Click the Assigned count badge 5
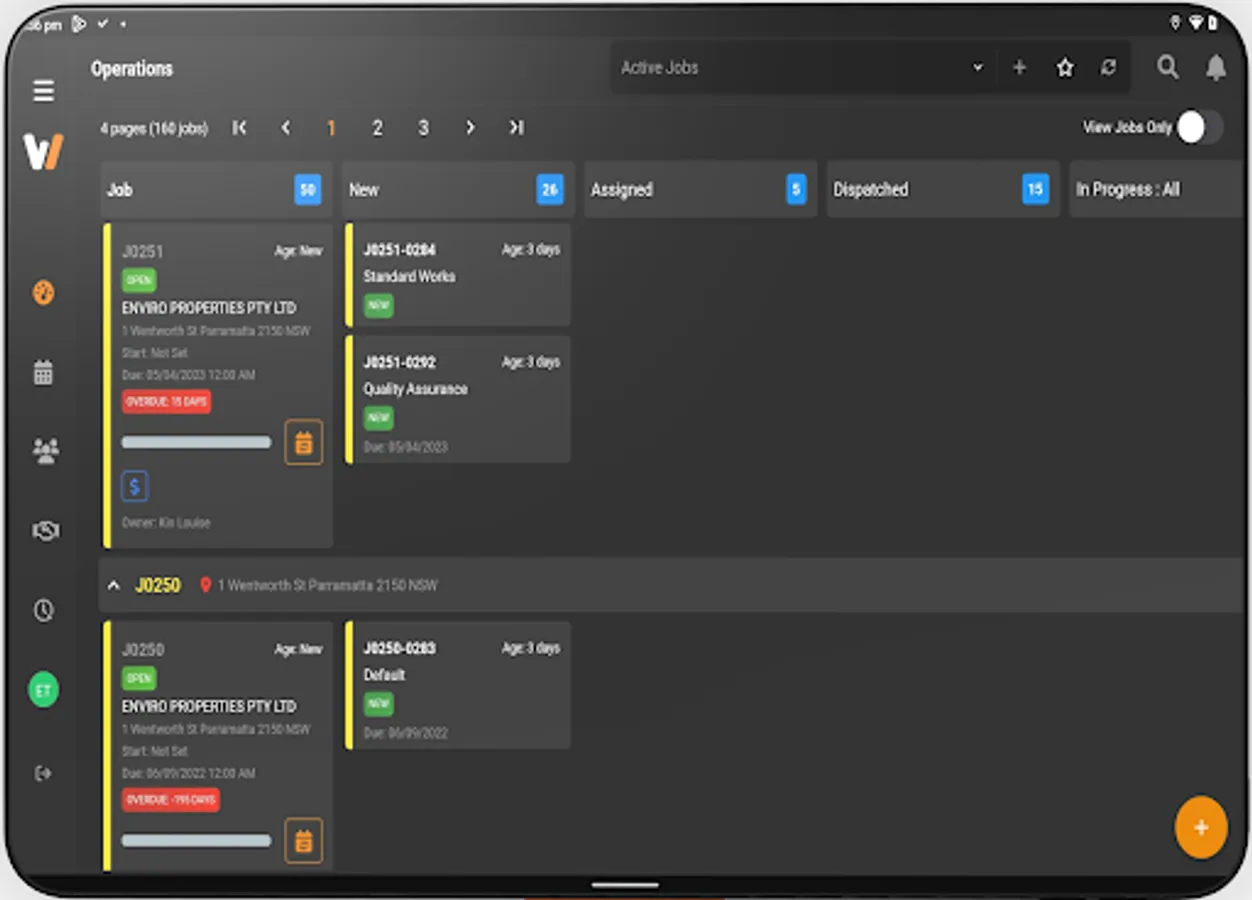The image size is (1252, 900). coord(796,189)
